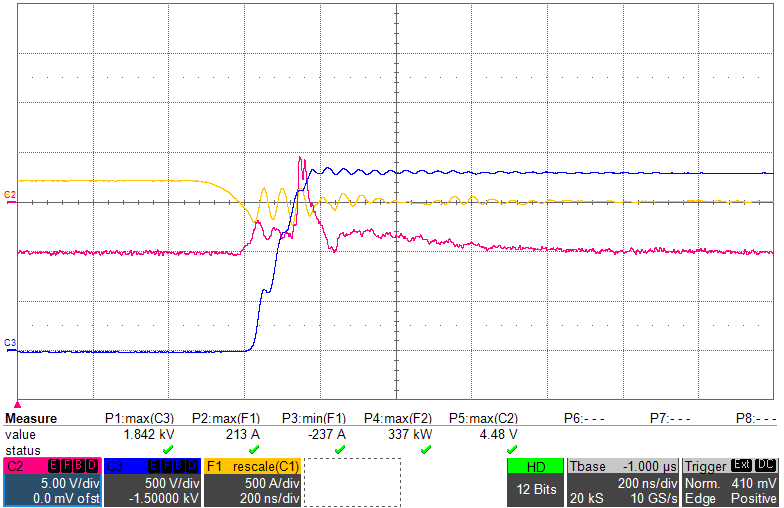This screenshot has width=784, height=508.
Task: Open the Tbase timebase settings box
Action: tap(622, 482)
